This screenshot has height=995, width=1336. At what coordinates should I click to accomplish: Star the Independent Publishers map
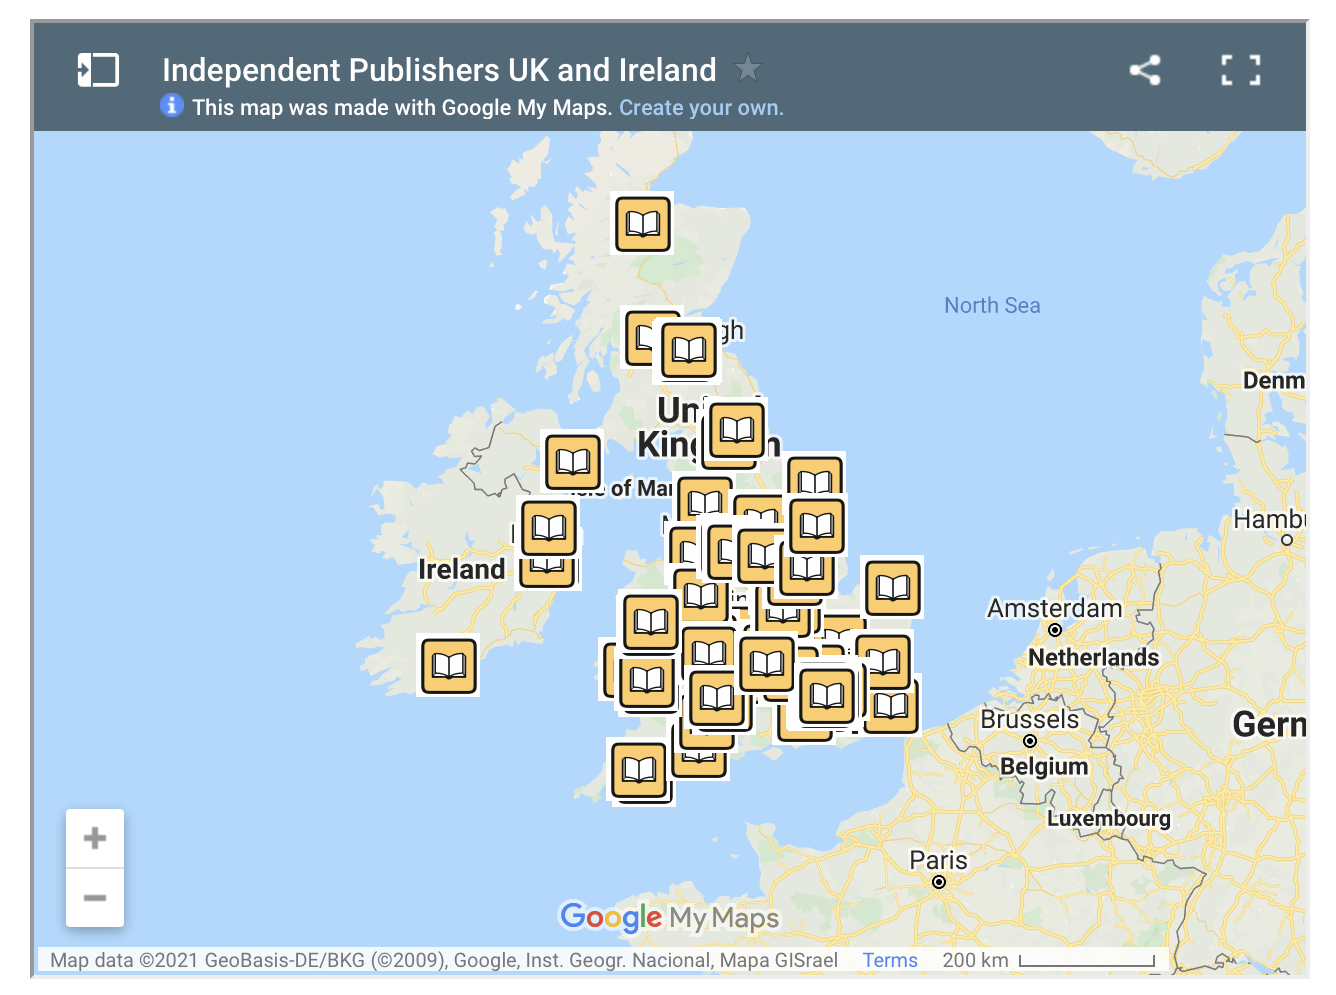[x=748, y=69]
